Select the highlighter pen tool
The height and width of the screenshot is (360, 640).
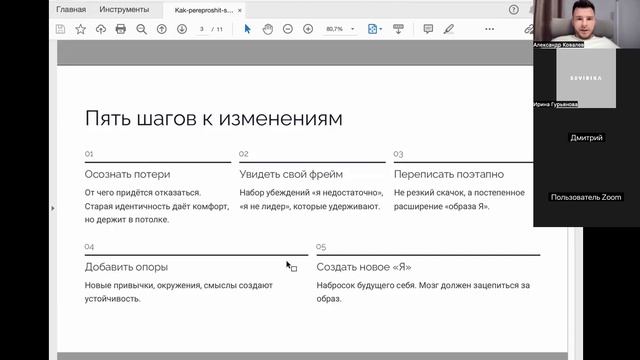(449, 29)
